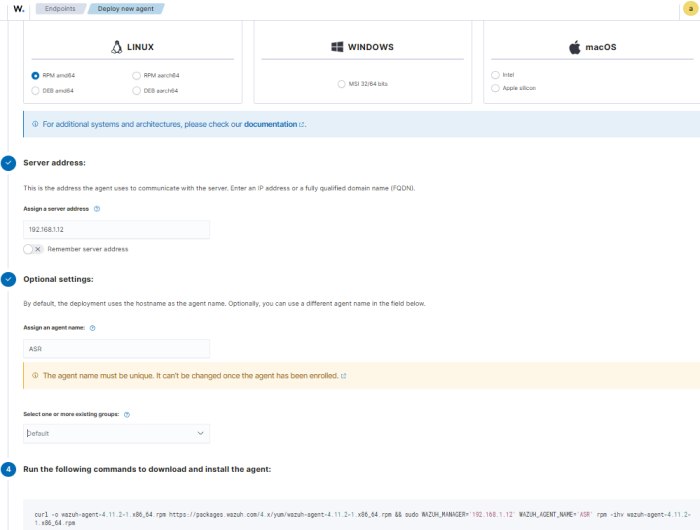Select DEB aarch64 package option
This screenshot has width=700, height=530.
(x=137, y=91)
